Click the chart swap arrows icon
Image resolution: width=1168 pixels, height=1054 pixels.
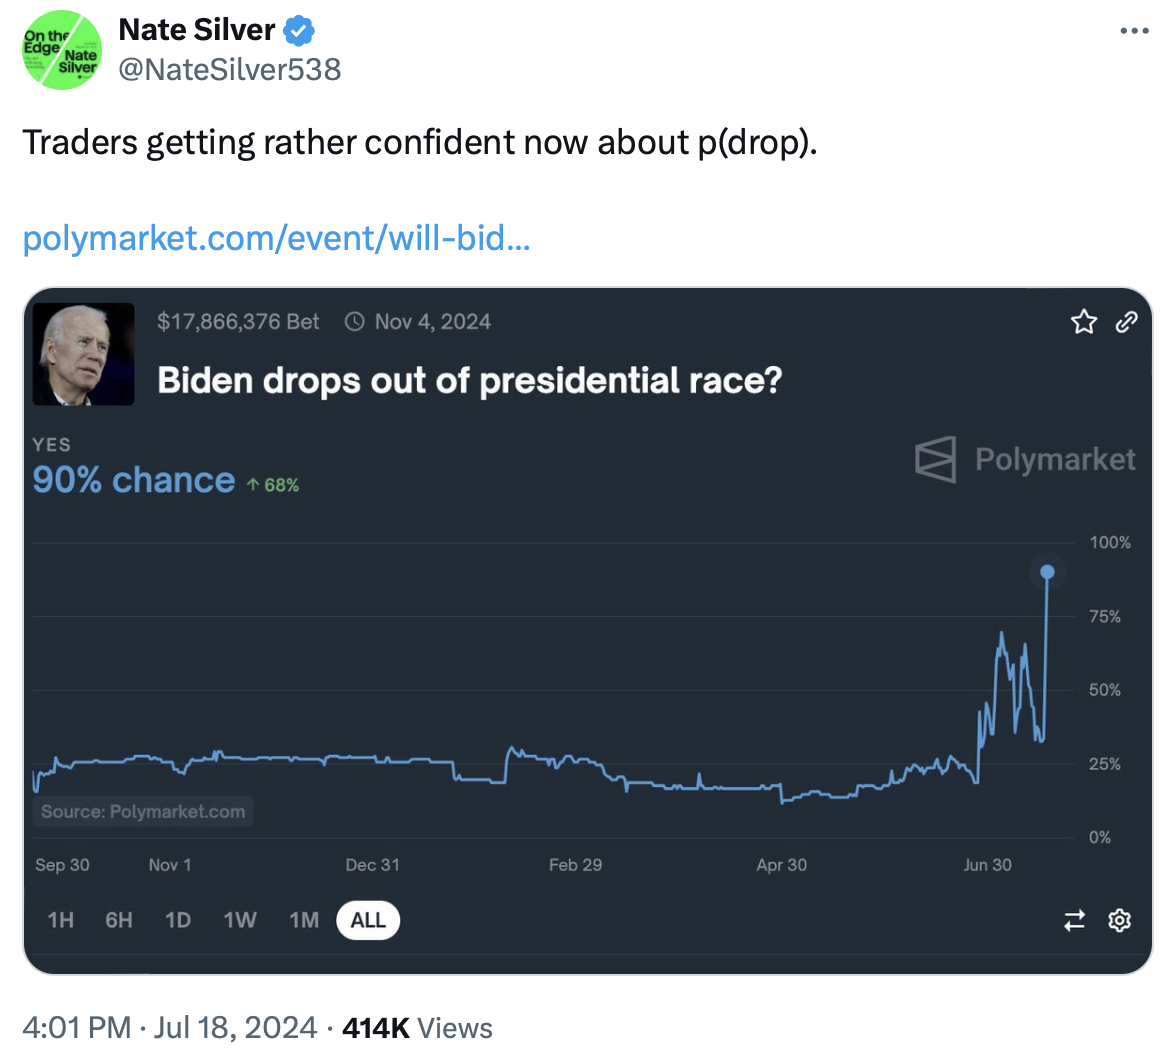1075,920
